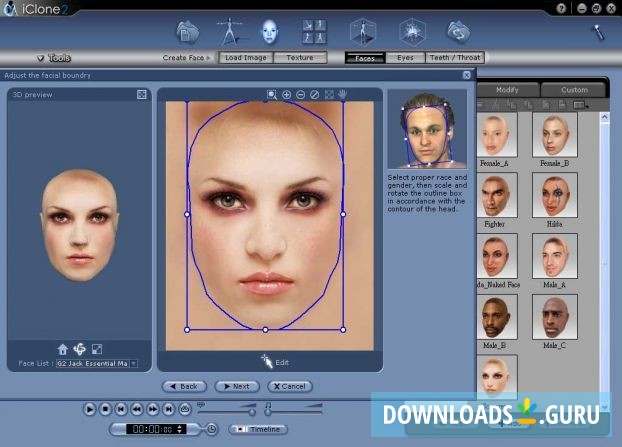This screenshot has height=447, width=622.
Task: Click the Play button
Action: coord(89,409)
